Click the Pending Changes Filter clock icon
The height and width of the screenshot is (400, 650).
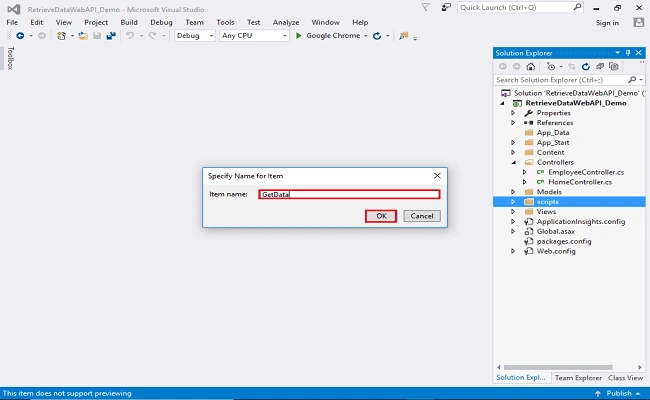click(551, 66)
